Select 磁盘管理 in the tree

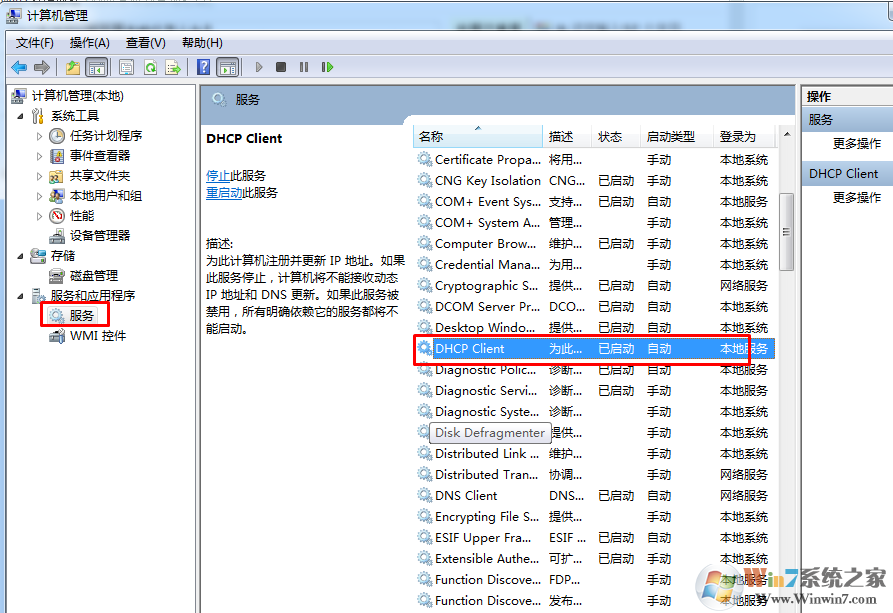click(x=93, y=275)
